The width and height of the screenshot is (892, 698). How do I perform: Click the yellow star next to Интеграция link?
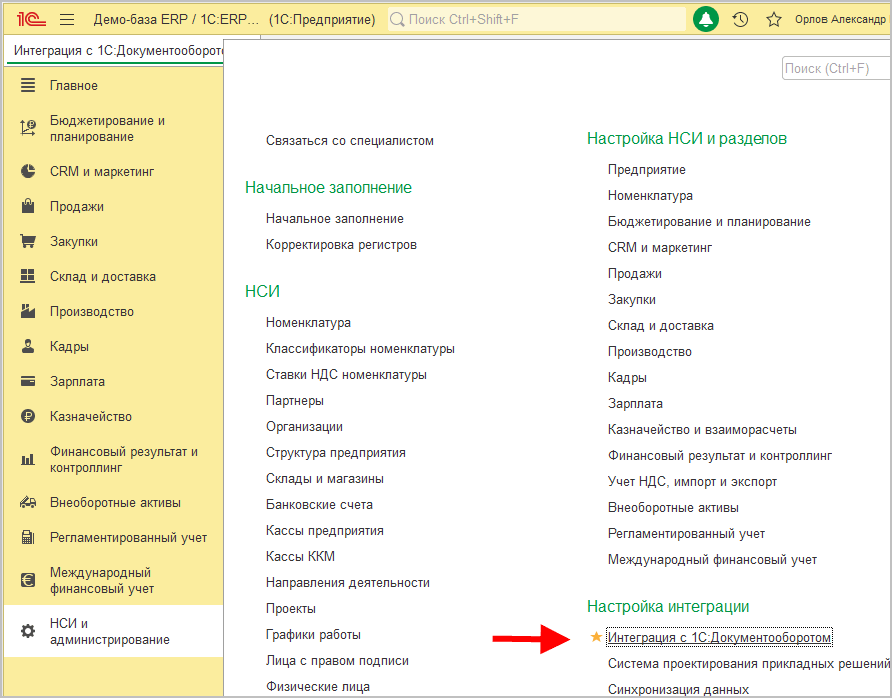click(596, 637)
